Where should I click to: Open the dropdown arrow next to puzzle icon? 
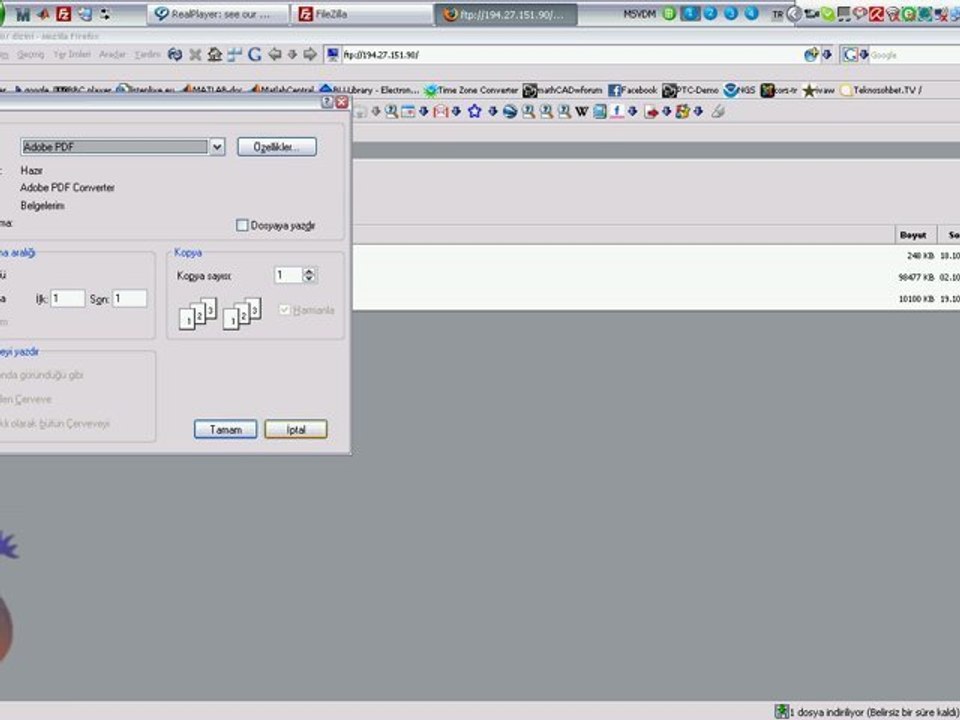click(x=698, y=111)
